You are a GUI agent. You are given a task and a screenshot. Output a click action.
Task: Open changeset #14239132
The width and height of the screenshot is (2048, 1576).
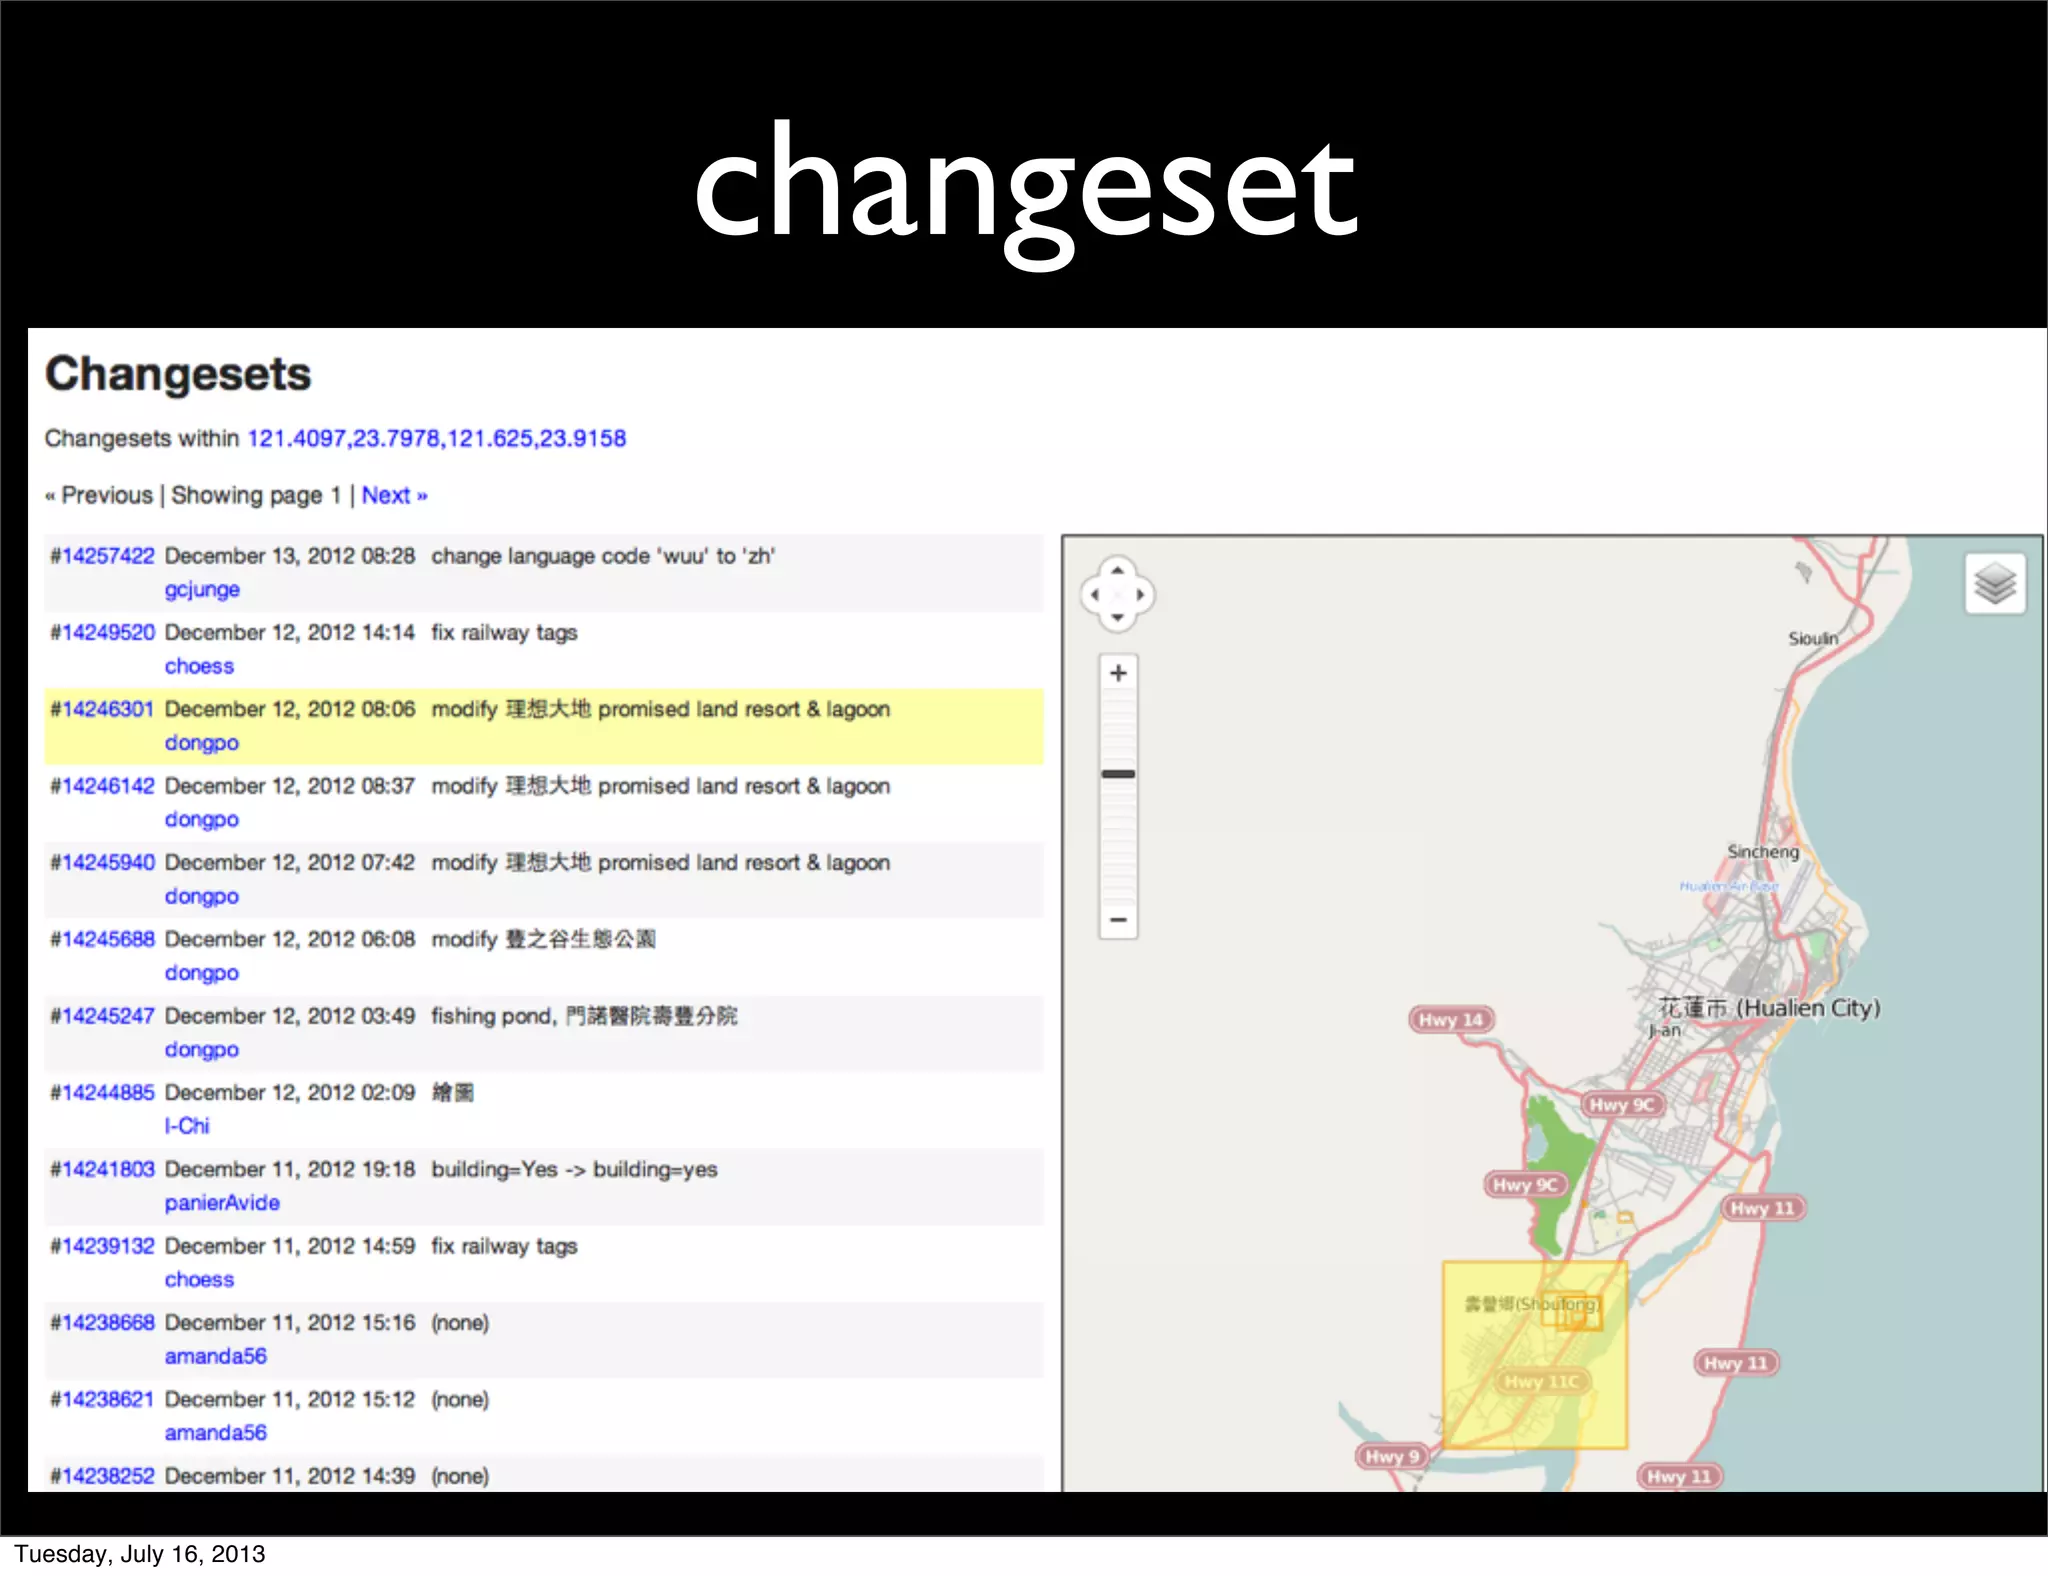pyautogui.click(x=102, y=1246)
